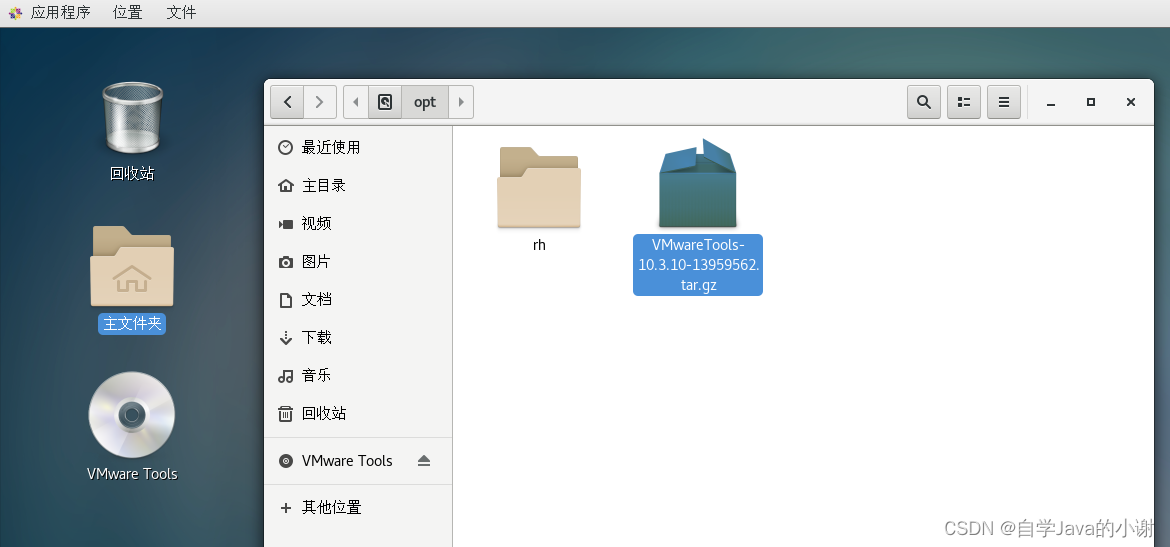Click the 回收站 label on the desktop
The image size is (1170, 547).
pos(132,173)
